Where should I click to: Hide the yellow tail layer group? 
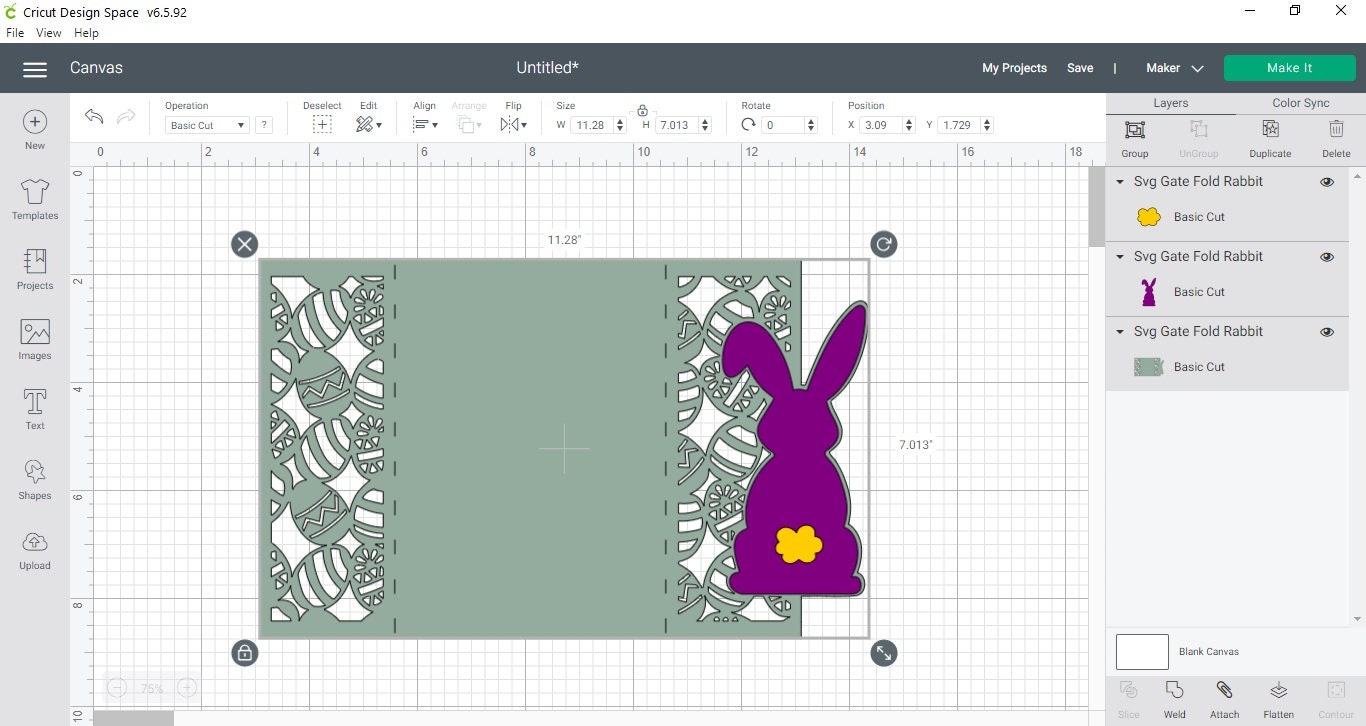pos(1327,182)
